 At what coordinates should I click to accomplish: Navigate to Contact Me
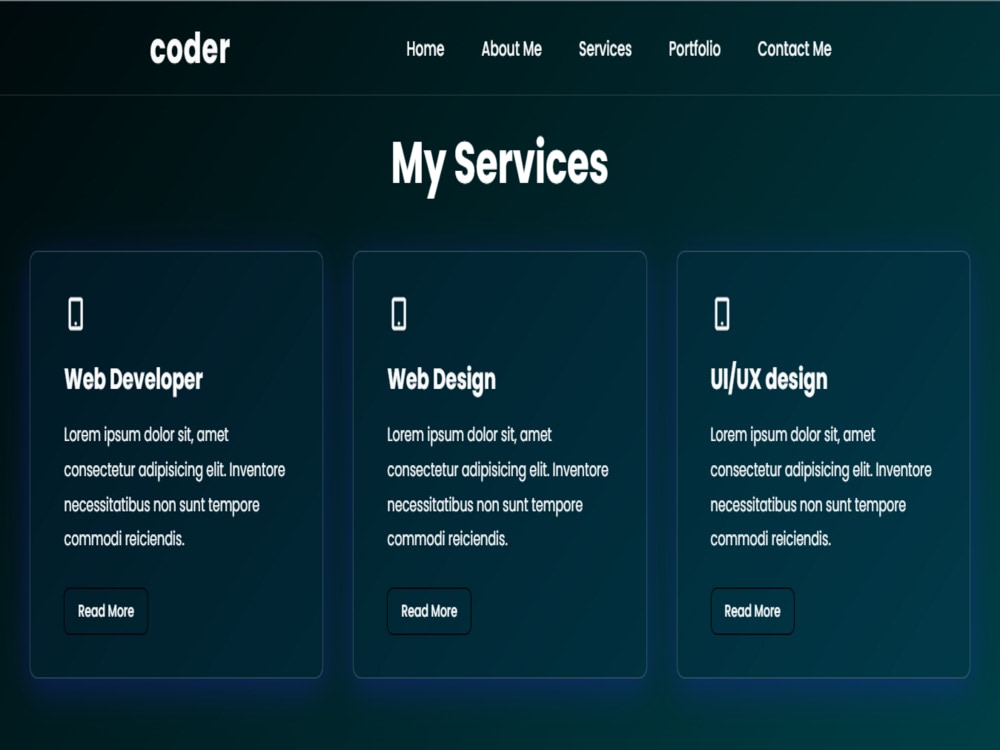coord(794,49)
